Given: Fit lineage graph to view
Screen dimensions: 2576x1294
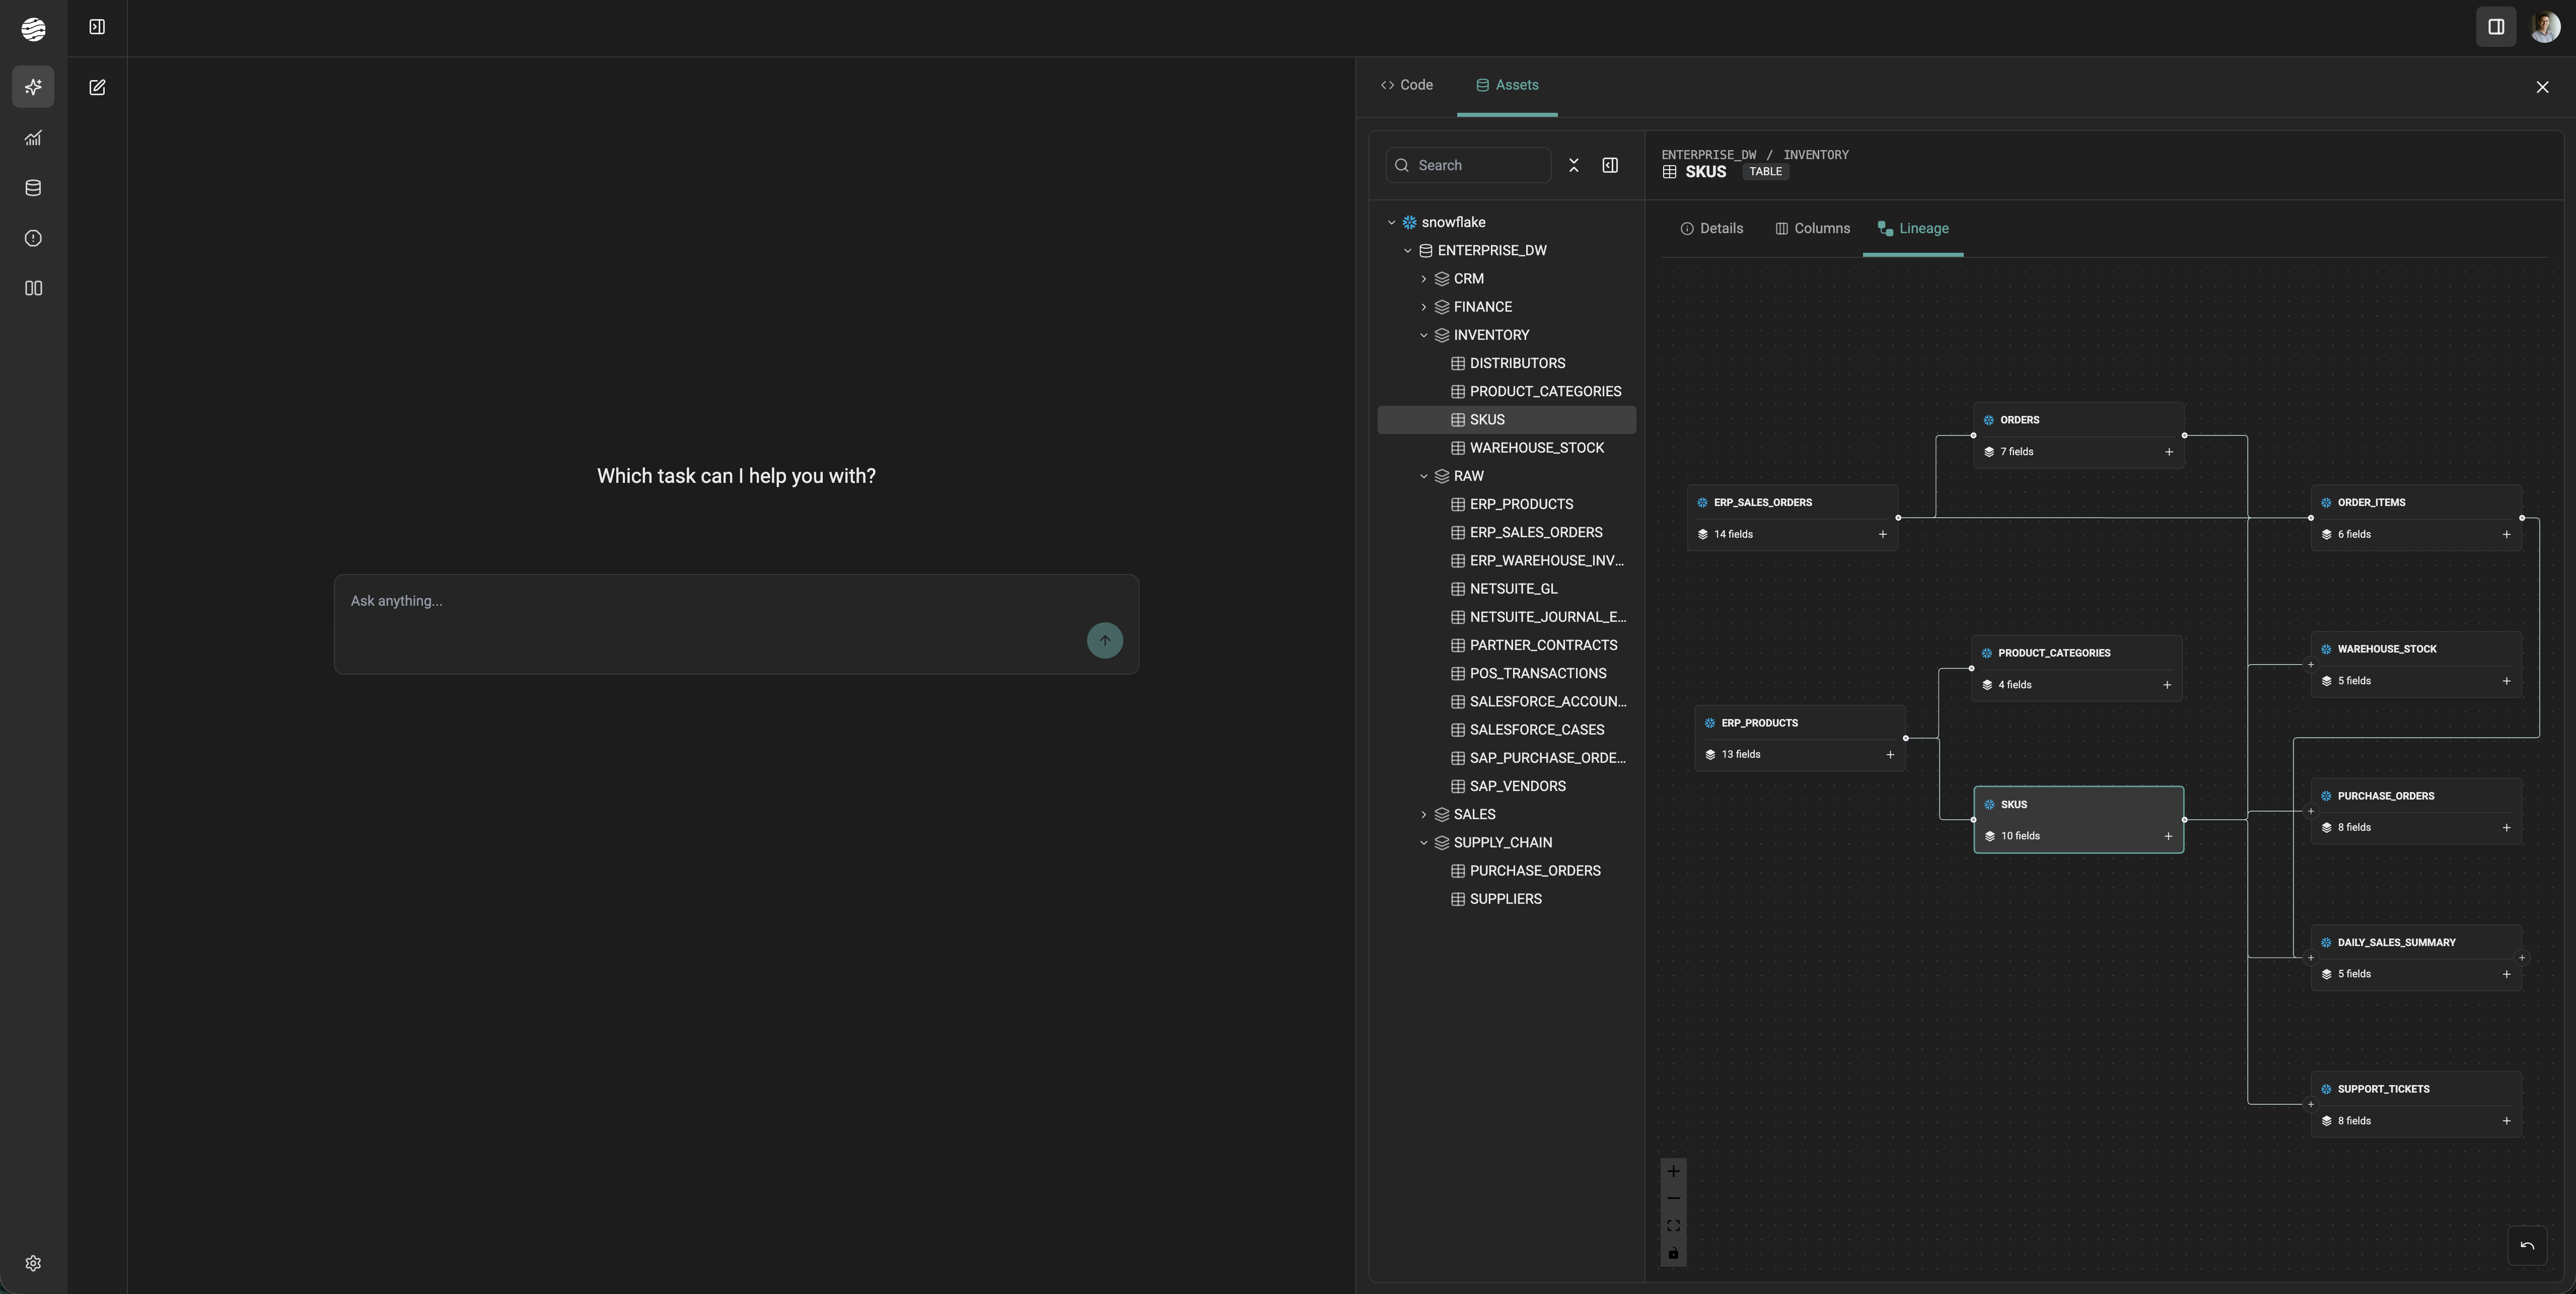Looking at the screenshot, I should tap(1673, 1226).
